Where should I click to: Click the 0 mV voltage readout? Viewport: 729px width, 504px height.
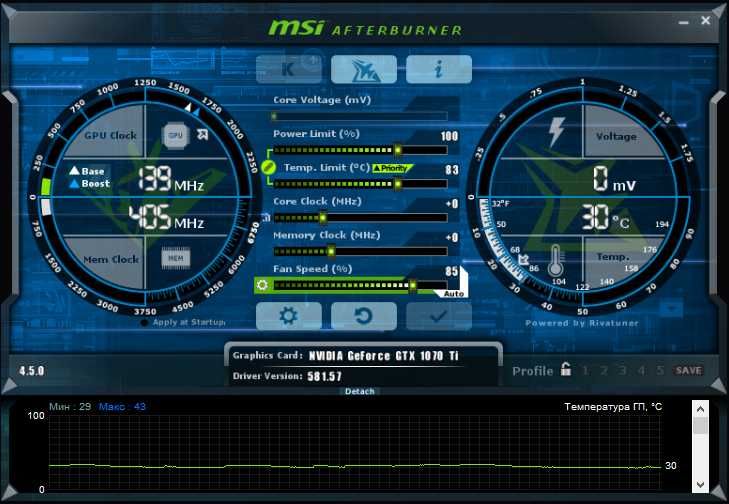614,179
